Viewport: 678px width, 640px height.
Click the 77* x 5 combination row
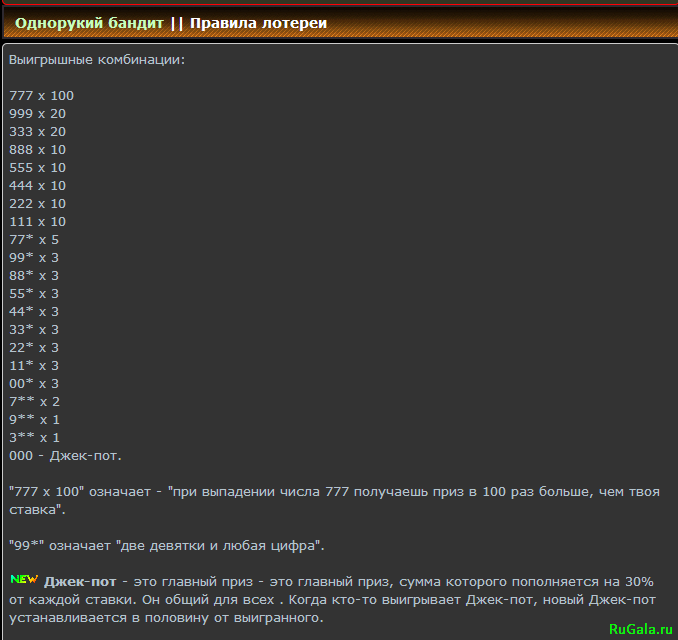point(34,240)
